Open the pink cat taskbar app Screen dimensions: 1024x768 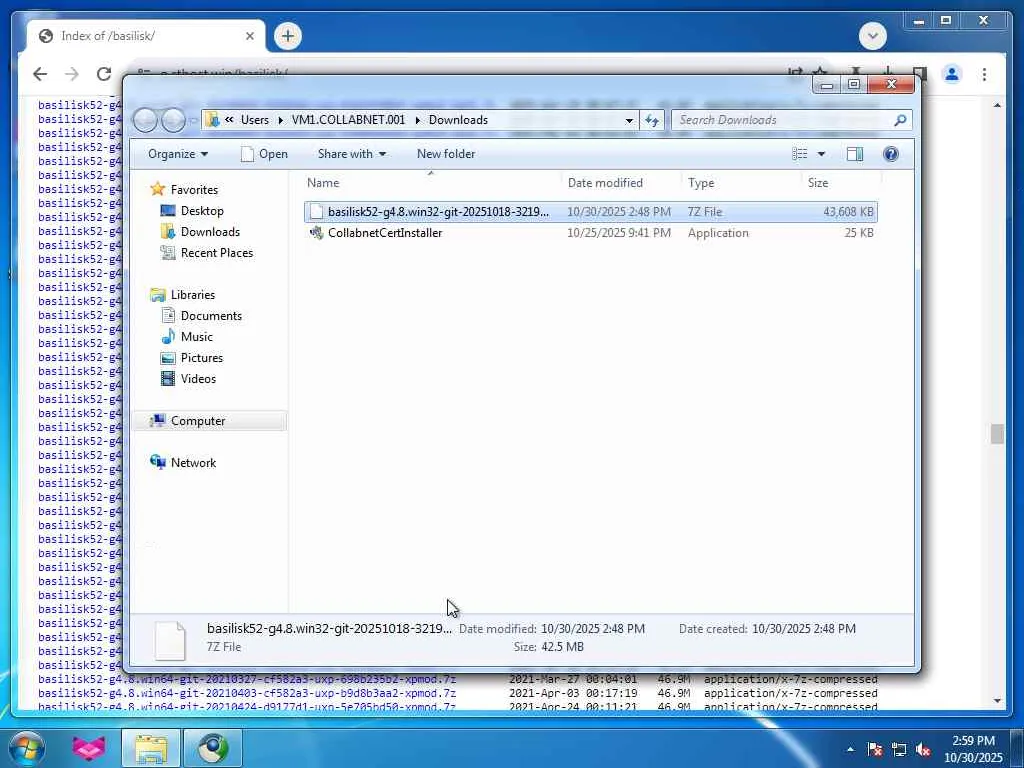(88, 748)
